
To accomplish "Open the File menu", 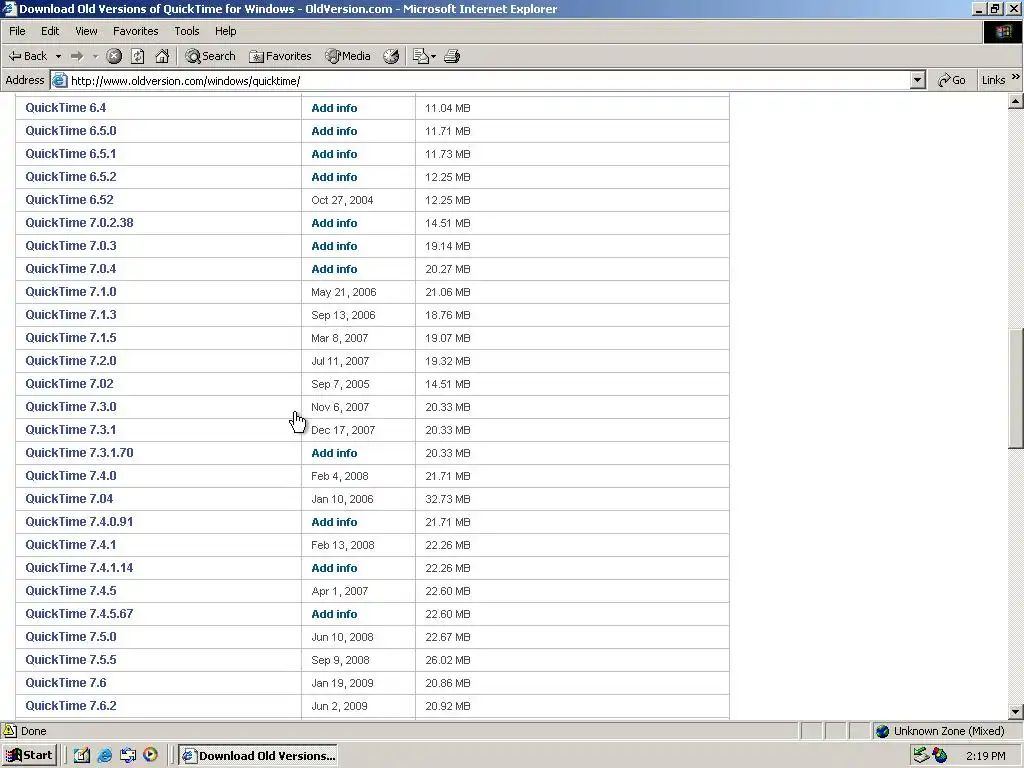I will coord(17,31).
